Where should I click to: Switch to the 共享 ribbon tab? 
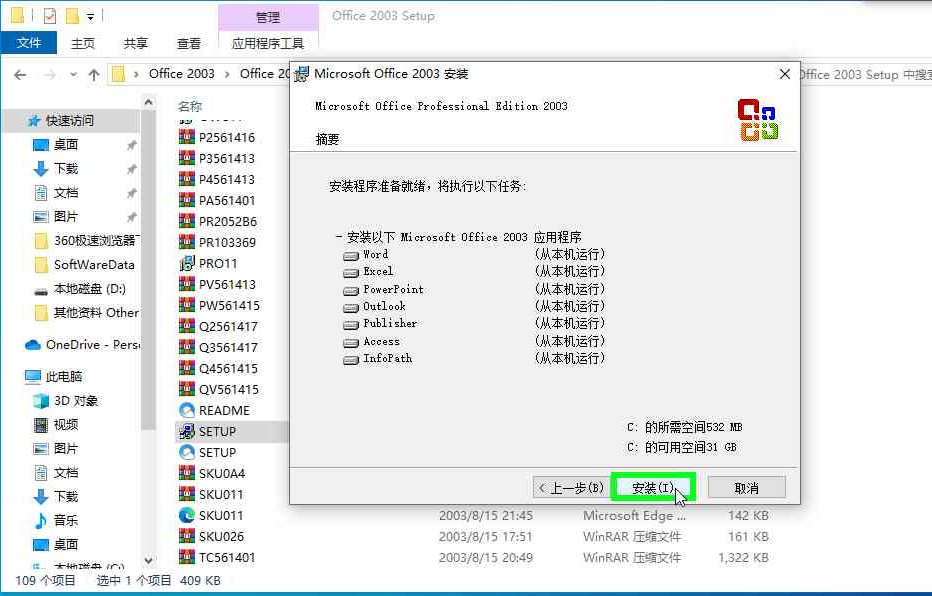pyautogui.click(x=136, y=43)
